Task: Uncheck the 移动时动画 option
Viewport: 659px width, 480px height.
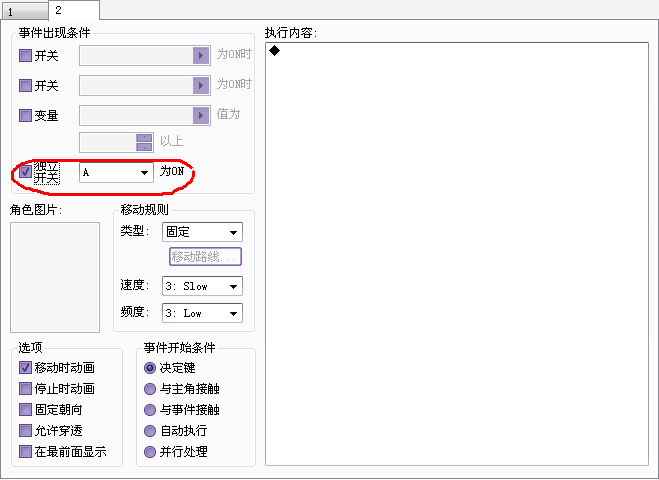Action: (25, 367)
